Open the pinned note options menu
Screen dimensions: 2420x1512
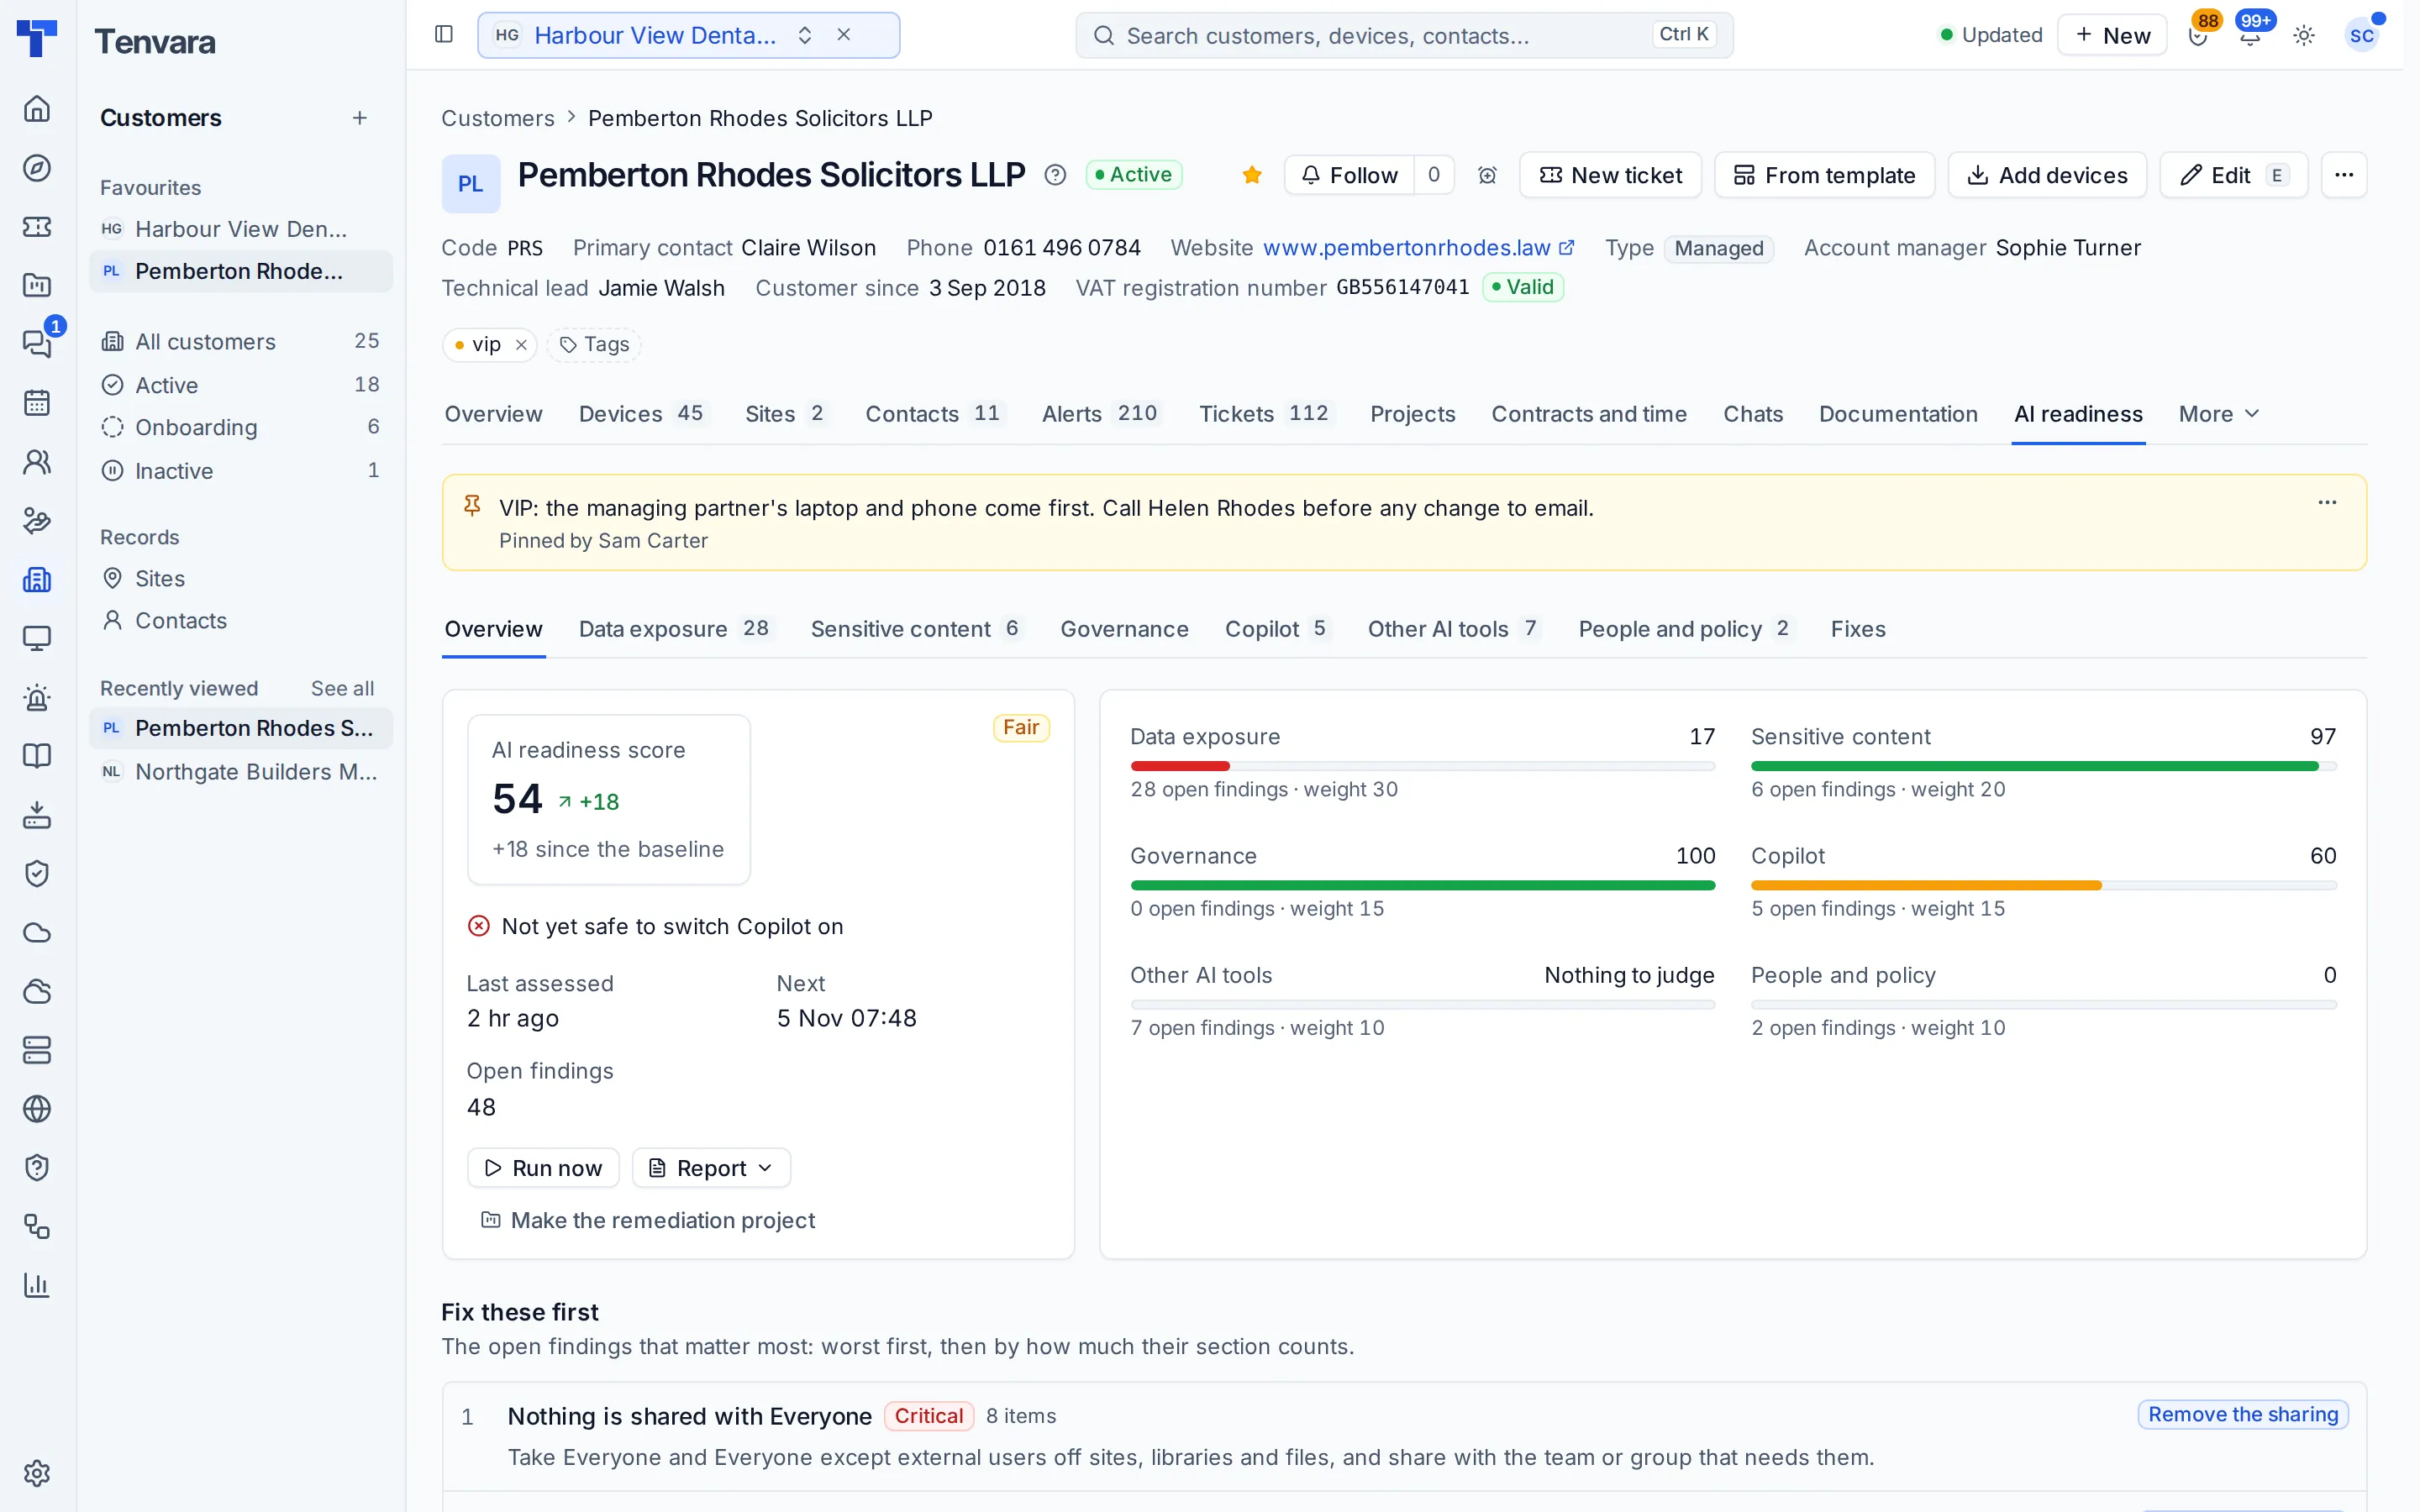pos(2327,503)
